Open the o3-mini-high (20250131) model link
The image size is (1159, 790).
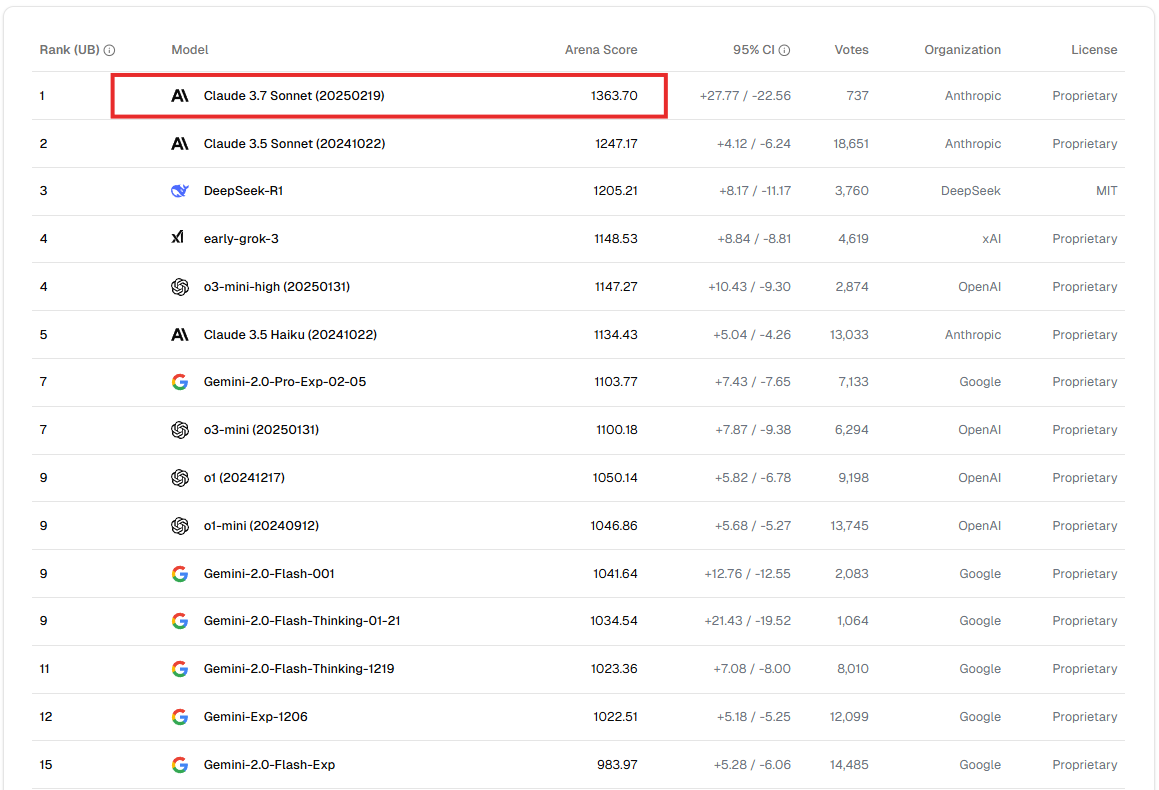pos(276,287)
